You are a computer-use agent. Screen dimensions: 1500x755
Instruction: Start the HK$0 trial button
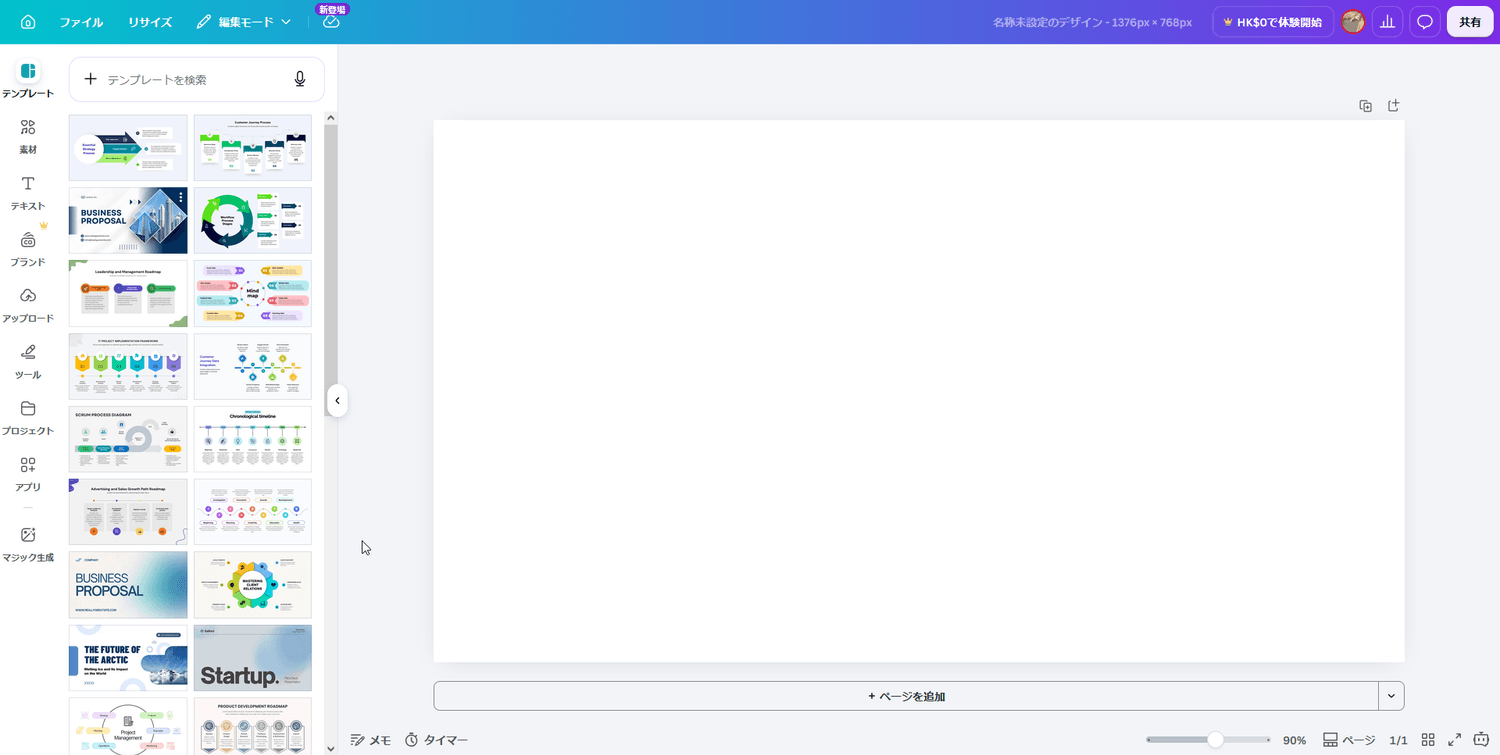[1272, 22]
